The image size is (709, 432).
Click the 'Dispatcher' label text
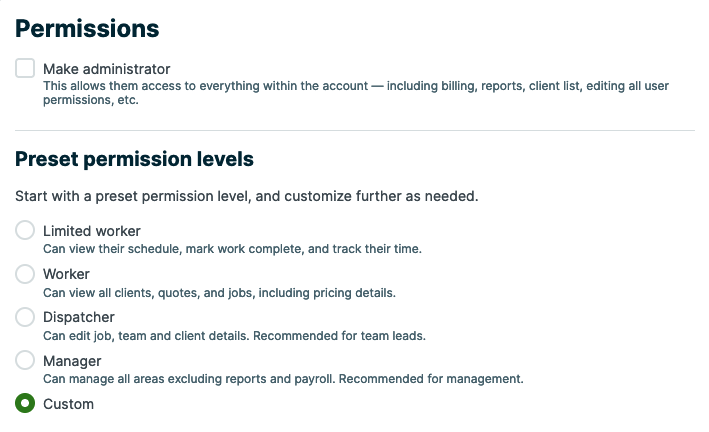pyautogui.click(x=78, y=317)
